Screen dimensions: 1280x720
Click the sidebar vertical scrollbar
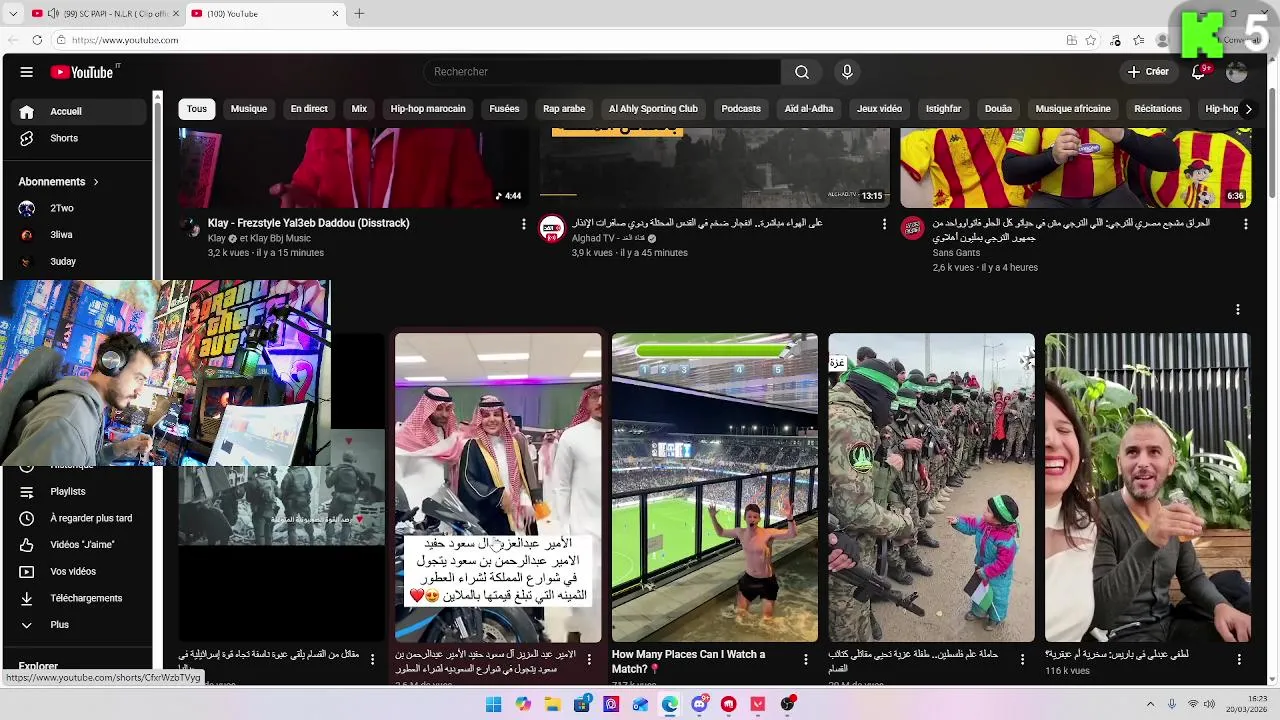pos(157,190)
